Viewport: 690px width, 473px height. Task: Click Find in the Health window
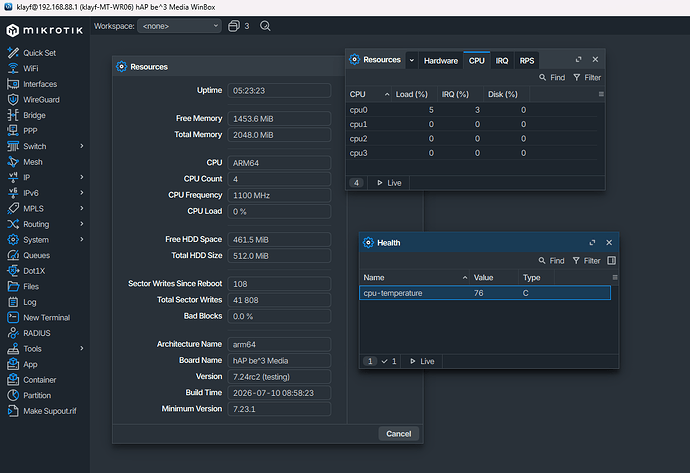tap(551, 261)
